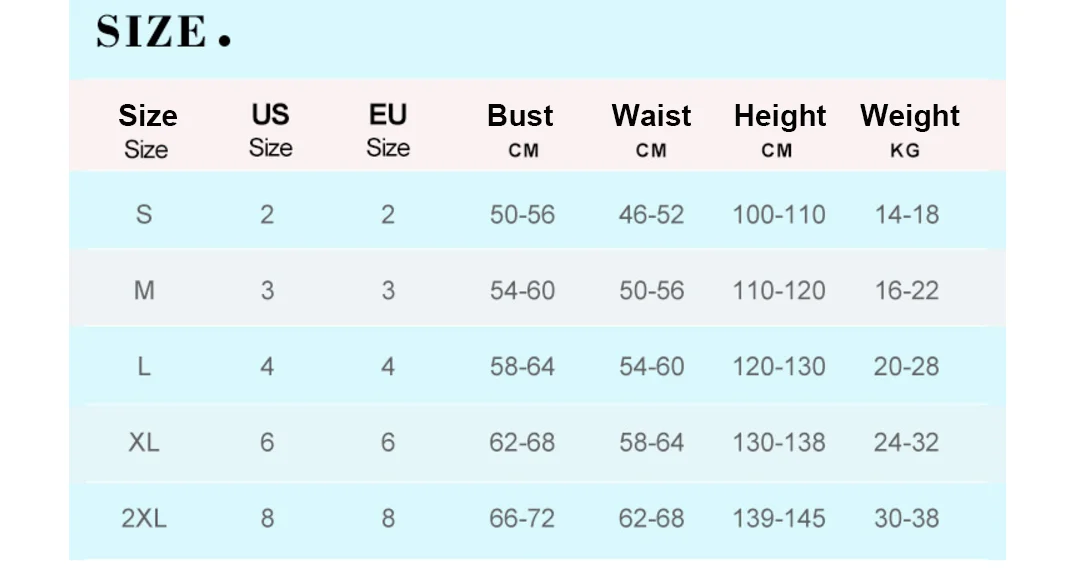The height and width of the screenshot is (573, 1085).
Task: Select the XL size row label
Action: [x=144, y=442]
